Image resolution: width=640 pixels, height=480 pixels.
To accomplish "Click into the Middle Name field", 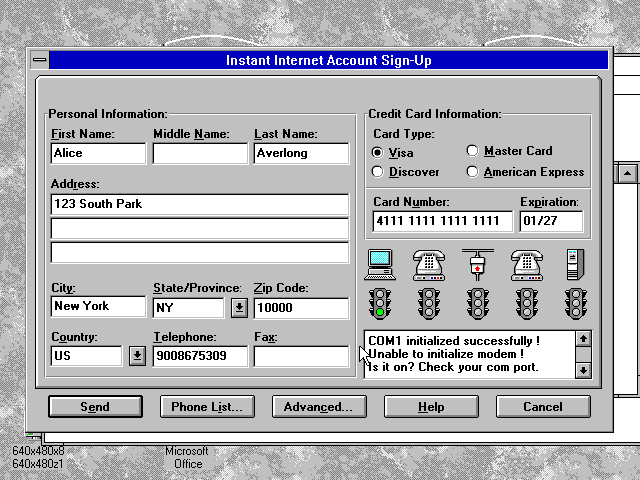I will point(200,153).
